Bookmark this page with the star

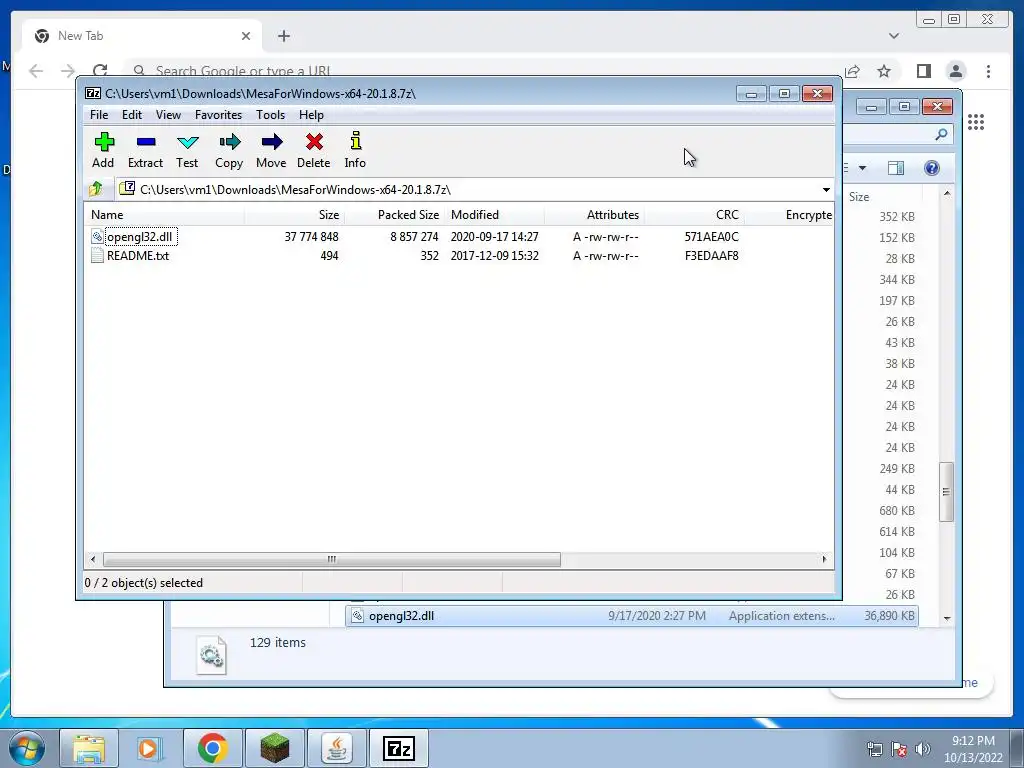[884, 71]
